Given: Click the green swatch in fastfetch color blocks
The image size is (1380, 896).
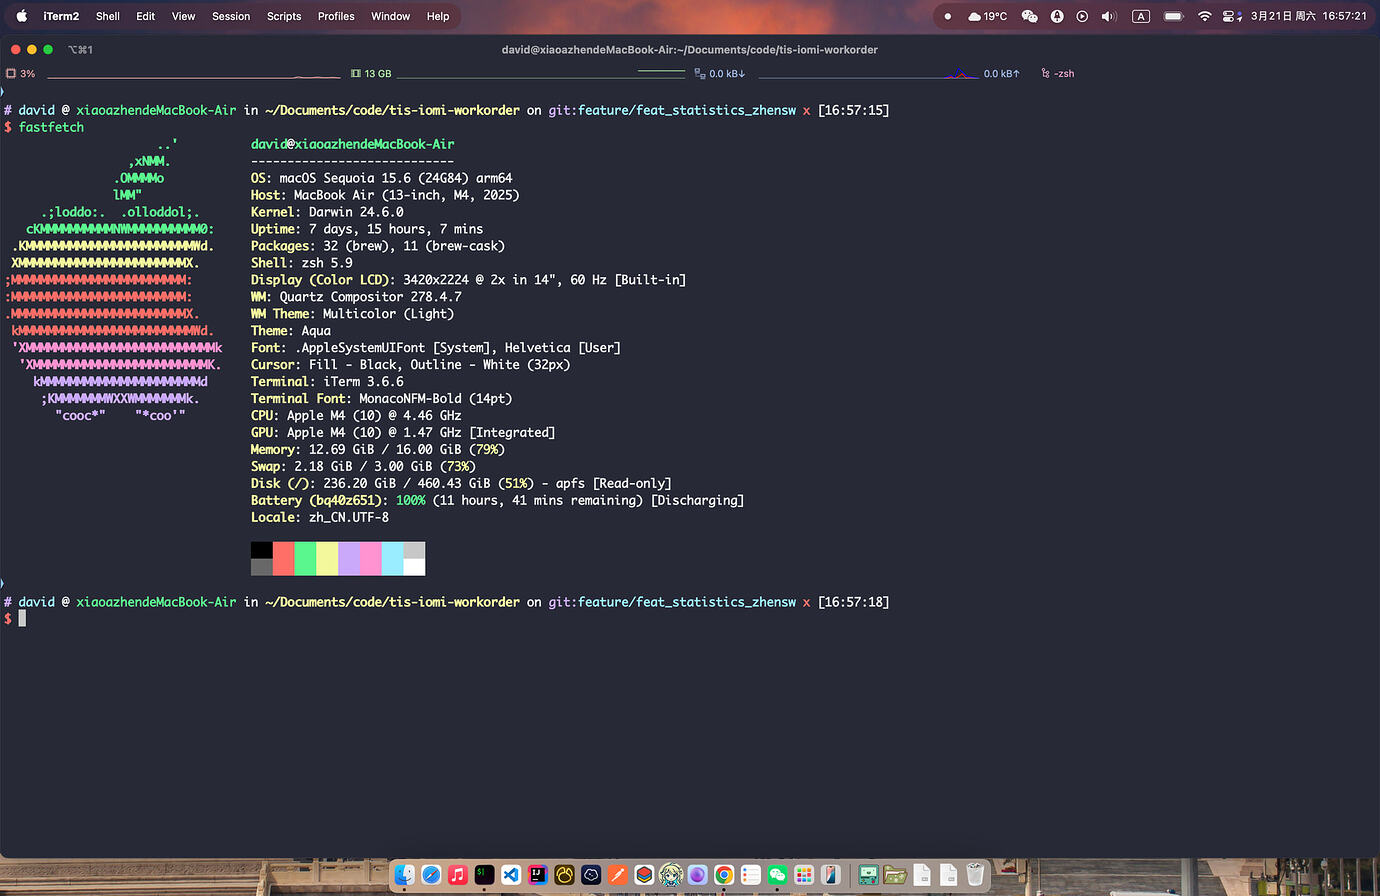Looking at the screenshot, I should [305, 559].
